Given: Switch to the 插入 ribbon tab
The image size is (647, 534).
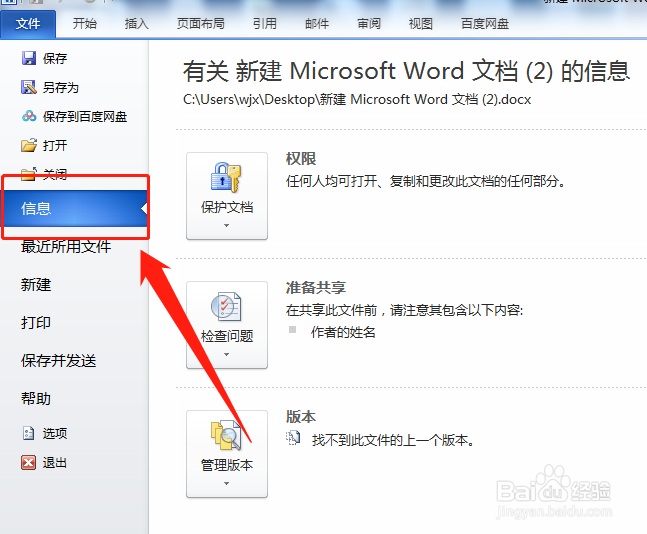Looking at the screenshot, I should tap(137, 24).
